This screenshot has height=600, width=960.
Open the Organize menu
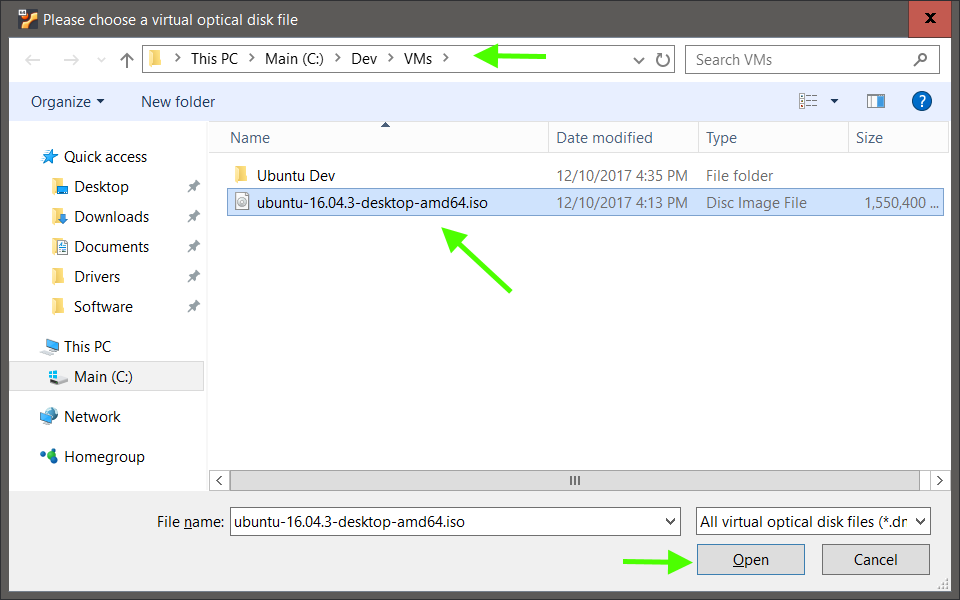tap(67, 102)
